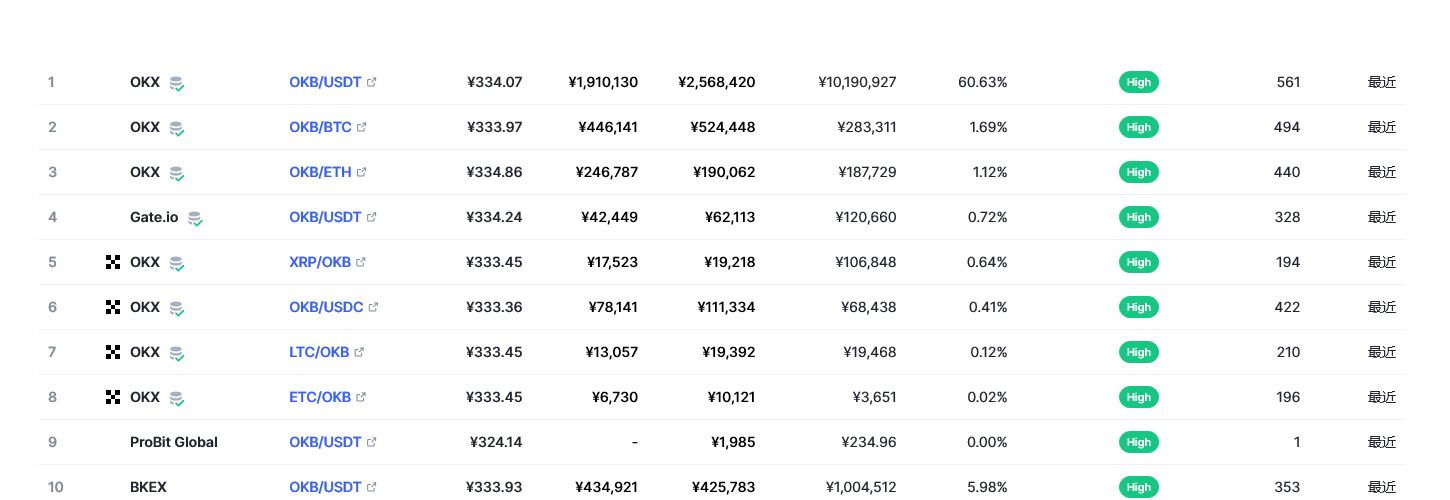Open the ETC/OKB trading pair link
This screenshot has width=1450, height=500.
(x=320, y=397)
